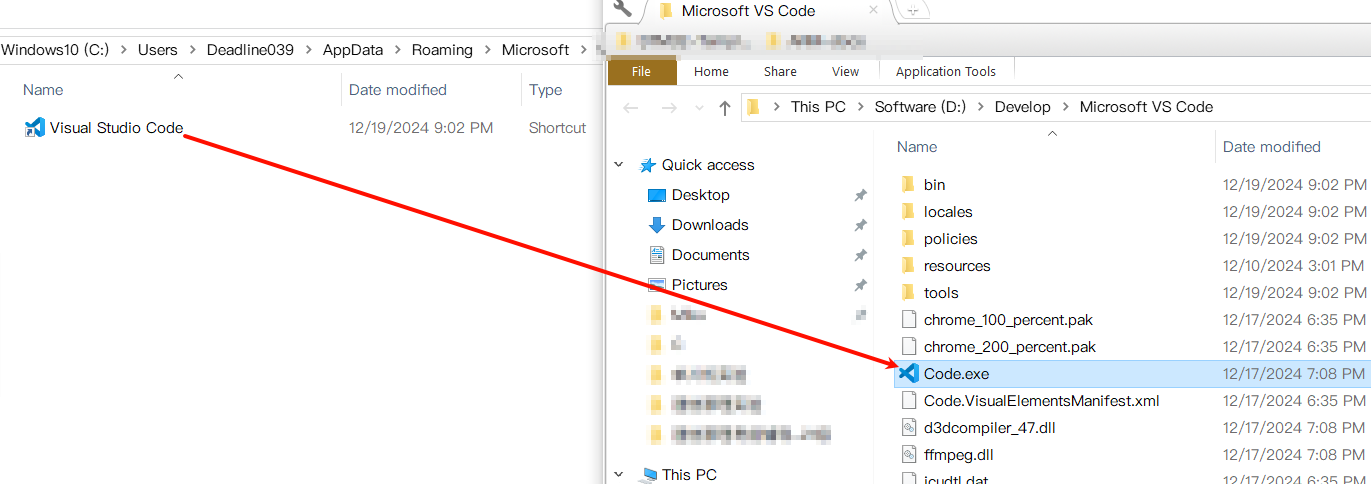Viewport: 1371px width, 484px height.
Task: Click the Roaming breadcrumb segment
Action: point(442,50)
